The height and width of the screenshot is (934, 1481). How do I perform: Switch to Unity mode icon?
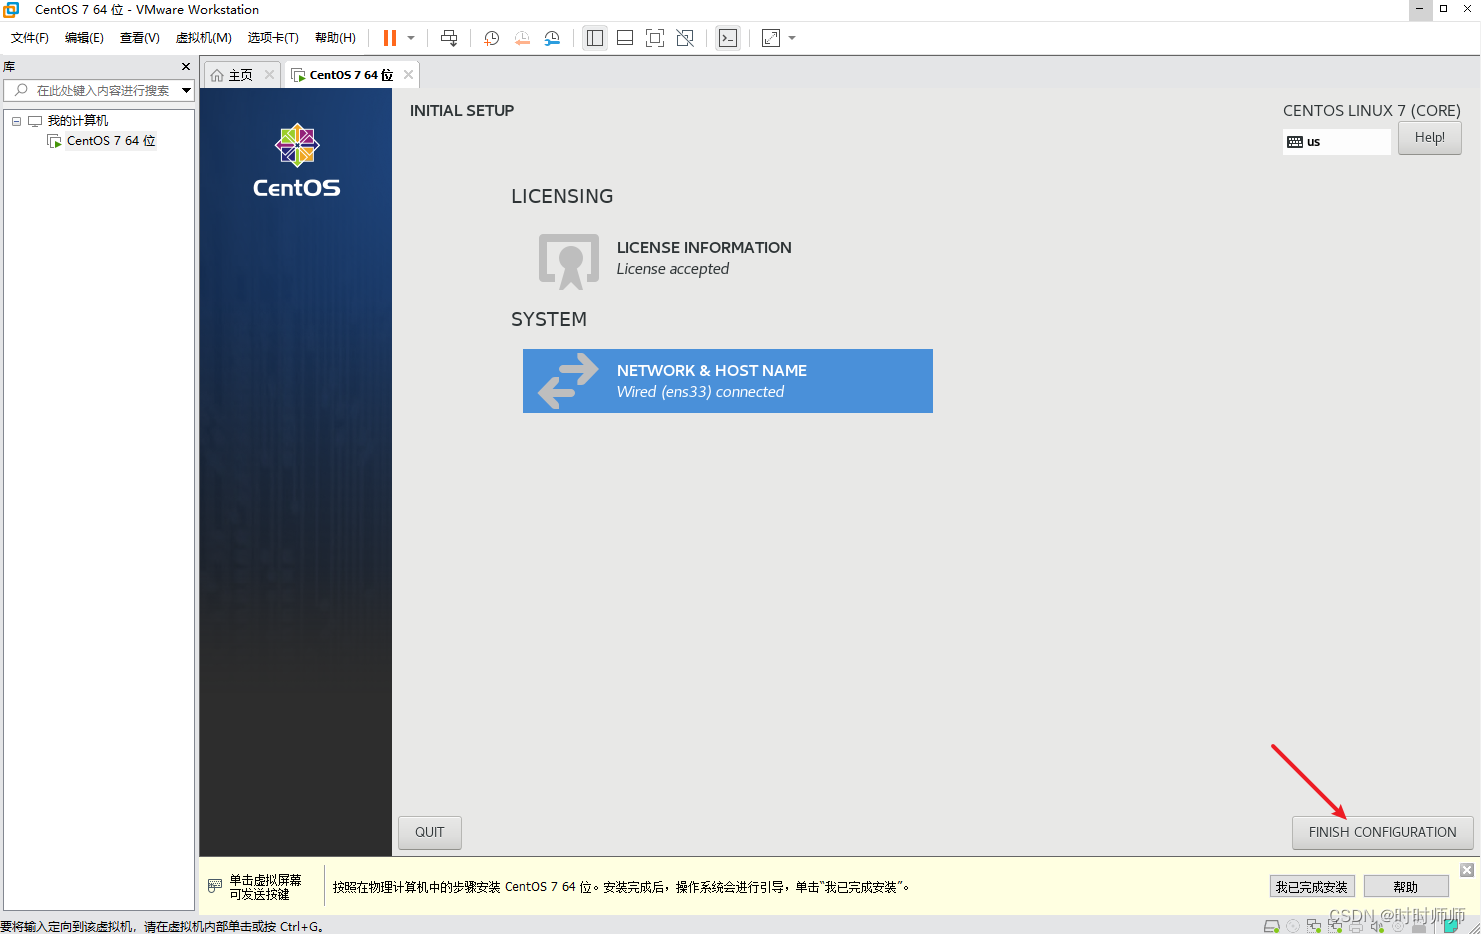(x=685, y=38)
